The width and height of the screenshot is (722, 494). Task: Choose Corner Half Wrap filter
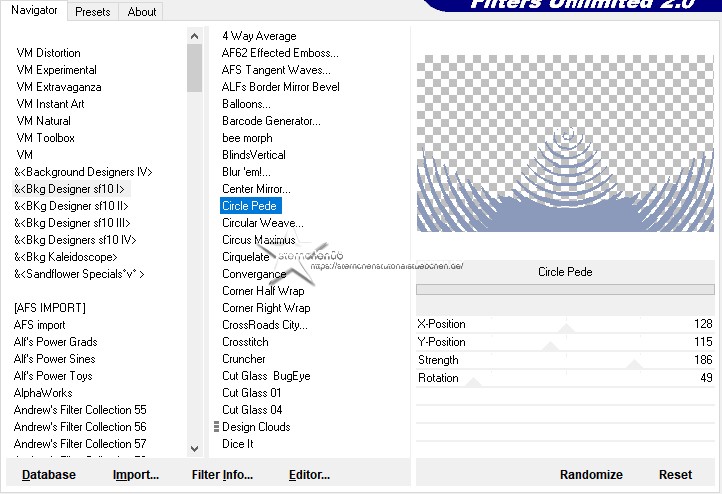tap(263, 291)
